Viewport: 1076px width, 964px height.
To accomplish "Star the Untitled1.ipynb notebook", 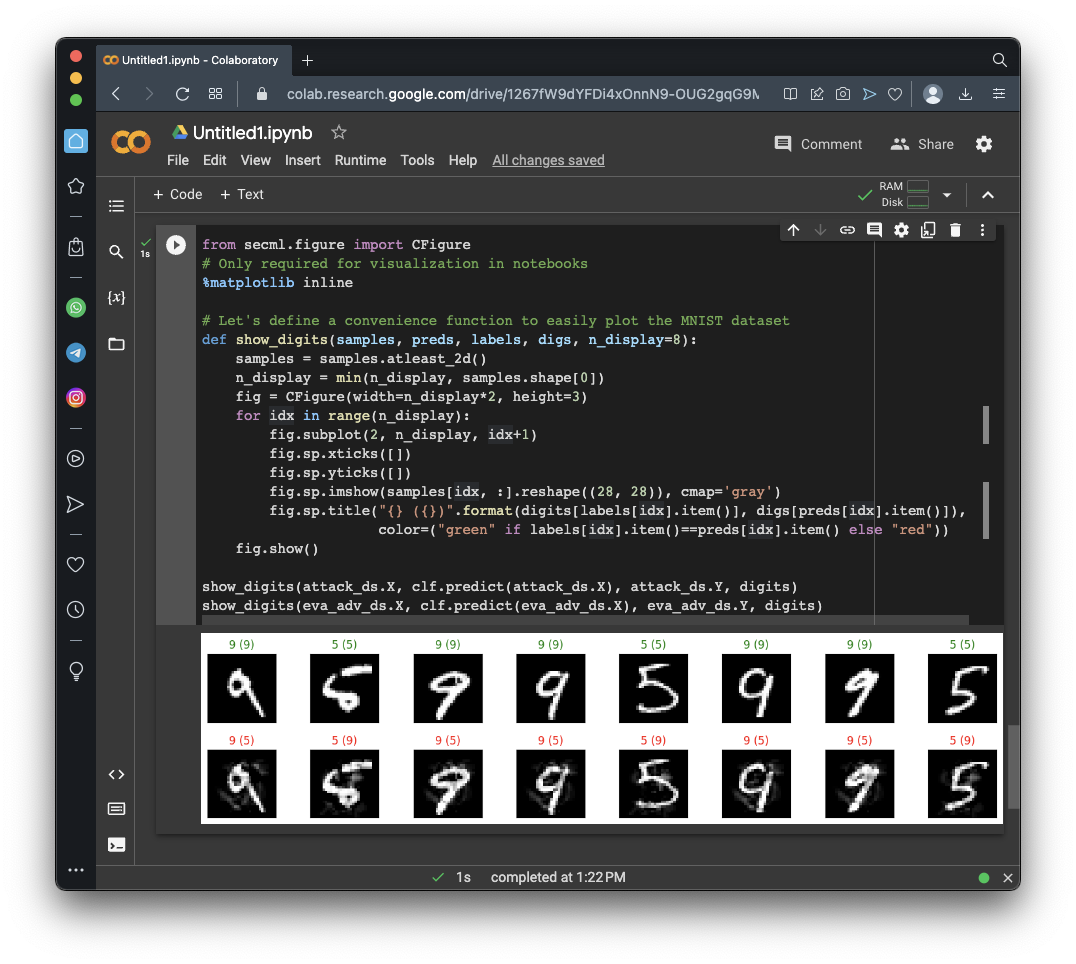I will [x=339, y=132].
